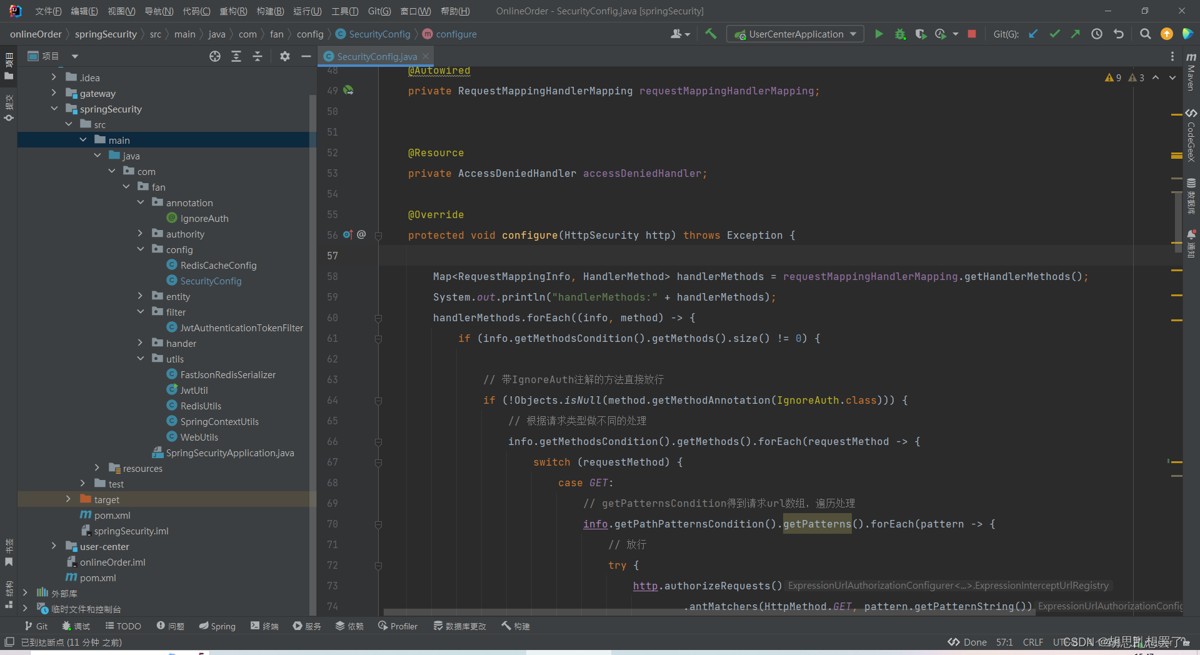
Task: Open the UserCenterApplication run configuration dropdown
Action: (x=796, y=34)
